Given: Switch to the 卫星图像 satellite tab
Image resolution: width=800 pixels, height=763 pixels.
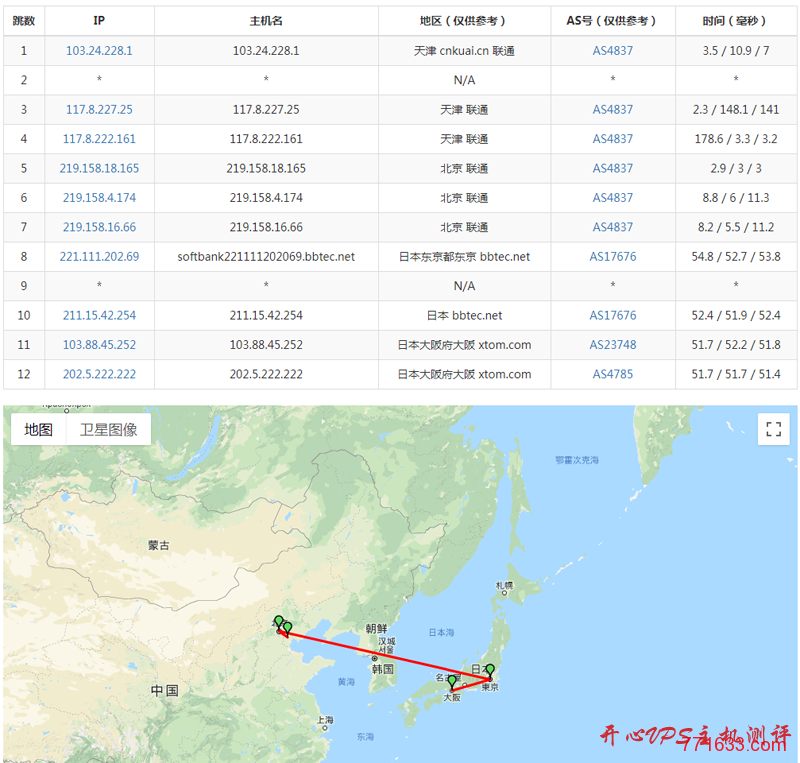Looking at the screenshot, I should tap(108, 429).
